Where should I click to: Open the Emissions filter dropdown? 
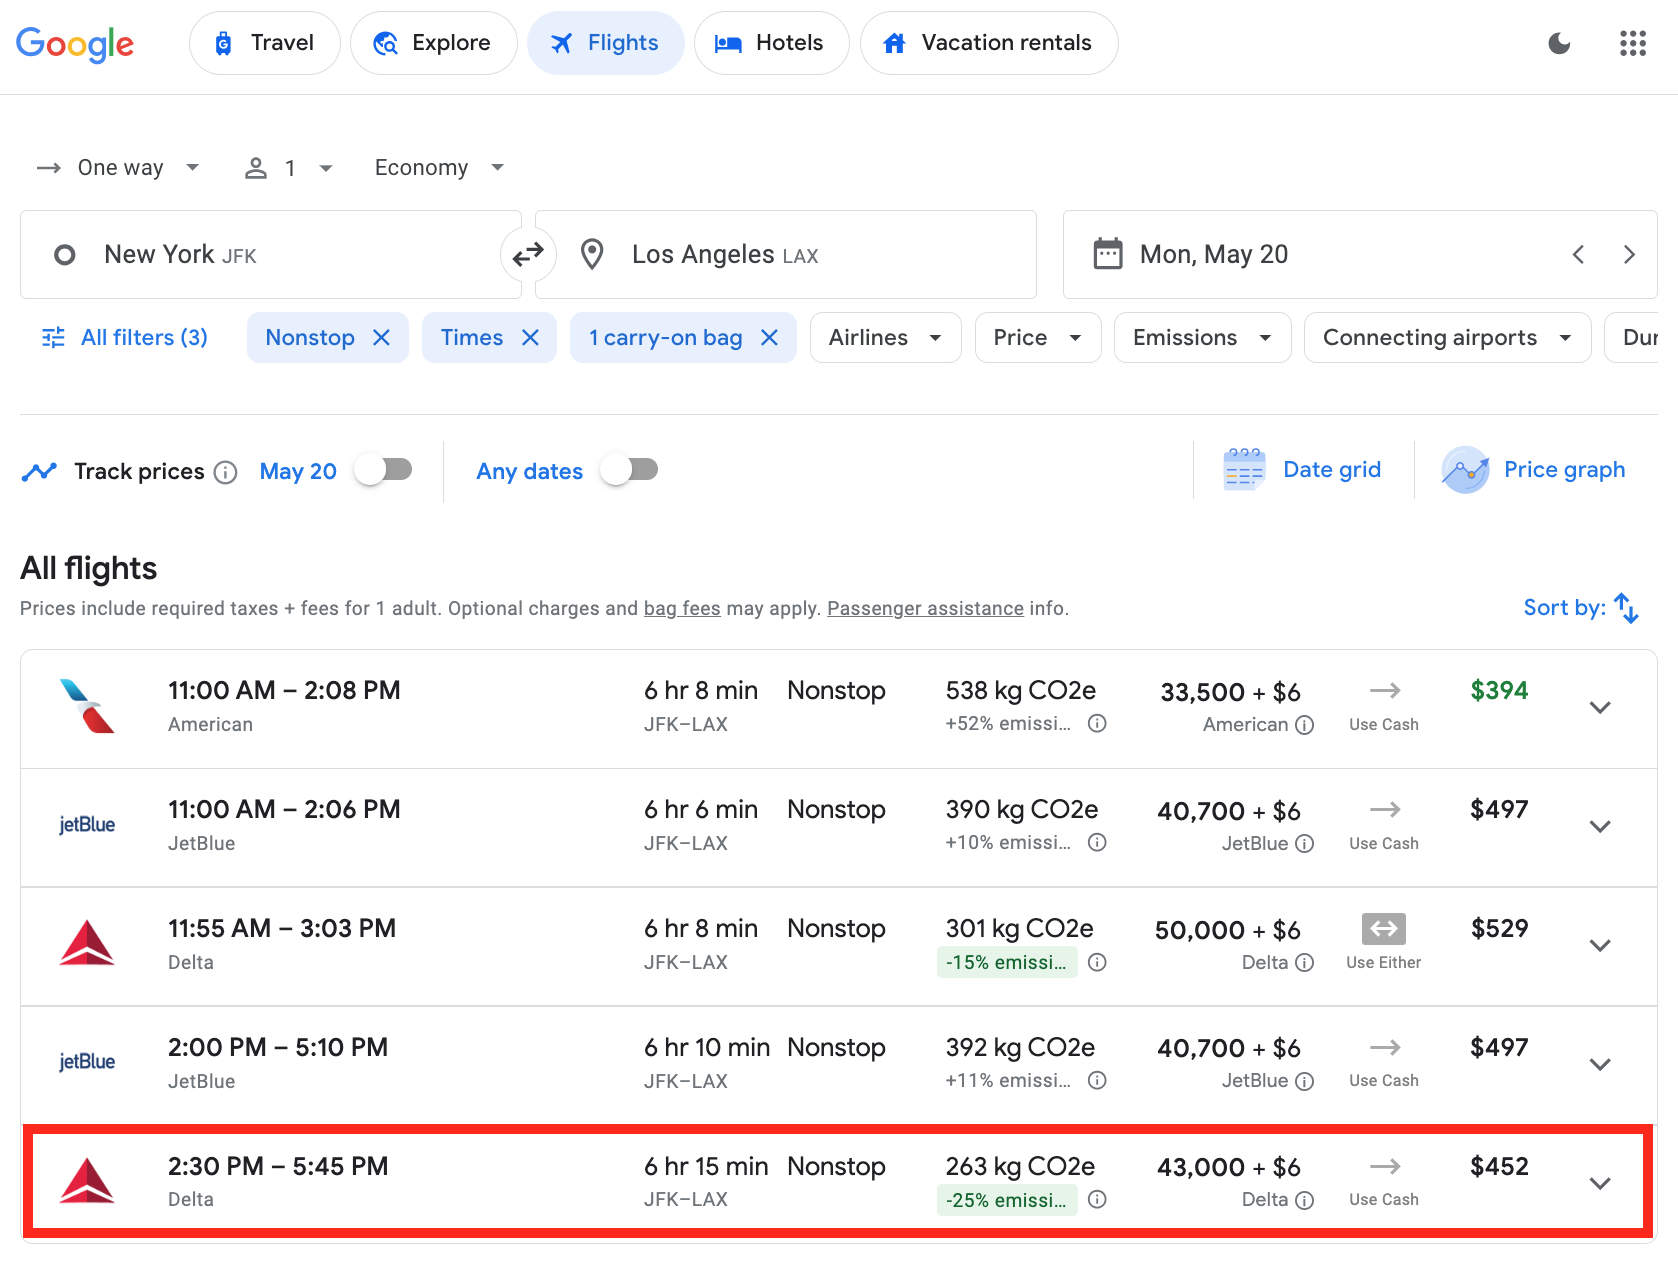[x=1203, y=338]
